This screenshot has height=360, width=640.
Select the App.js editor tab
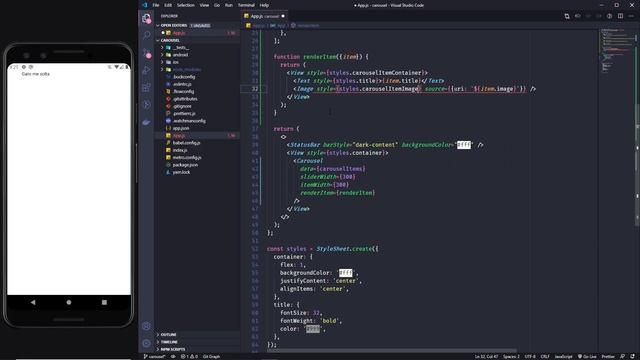pos(264,16)
